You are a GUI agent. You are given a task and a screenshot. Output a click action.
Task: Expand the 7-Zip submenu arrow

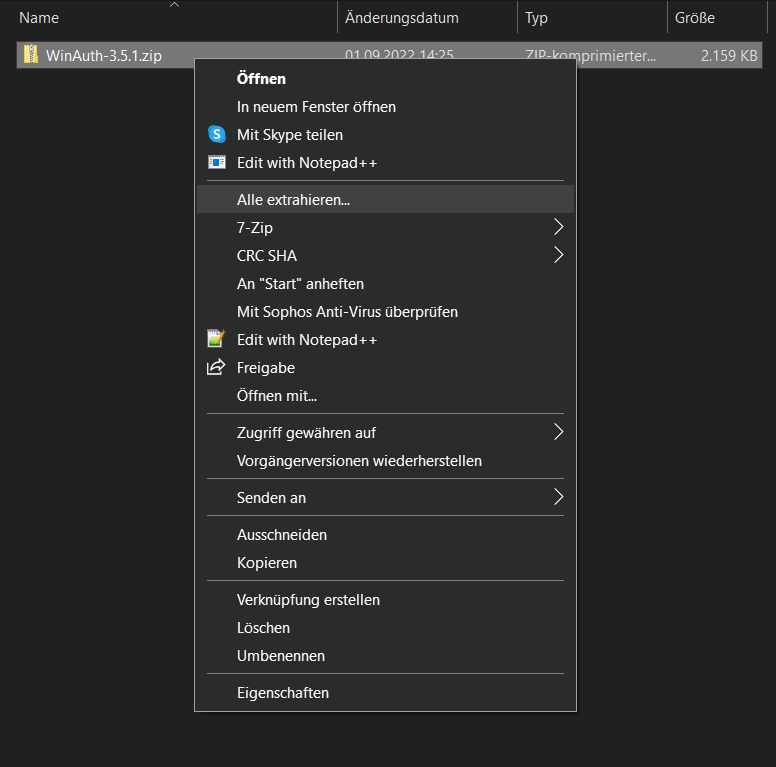pyautogui.click(x=558, y=227)
